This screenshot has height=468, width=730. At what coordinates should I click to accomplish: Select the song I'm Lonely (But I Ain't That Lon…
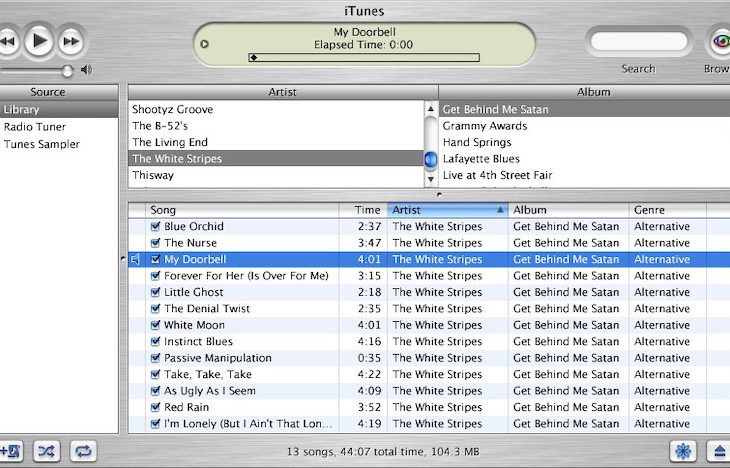[248, 424]
